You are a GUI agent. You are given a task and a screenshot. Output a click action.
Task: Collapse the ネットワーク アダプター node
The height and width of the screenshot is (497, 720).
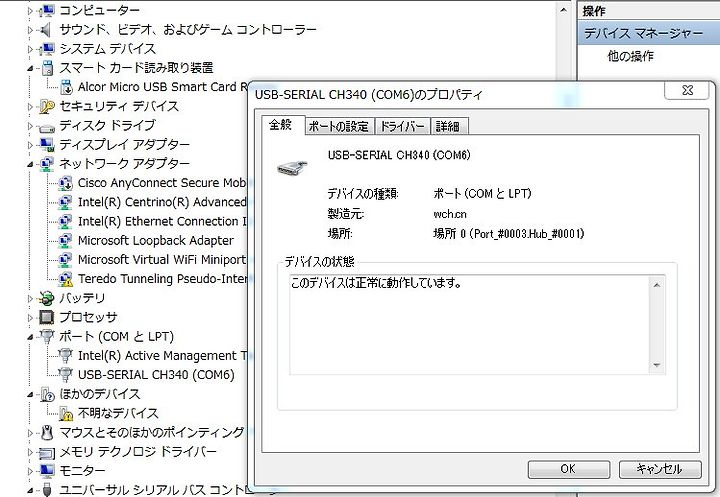tap(31, 164)
